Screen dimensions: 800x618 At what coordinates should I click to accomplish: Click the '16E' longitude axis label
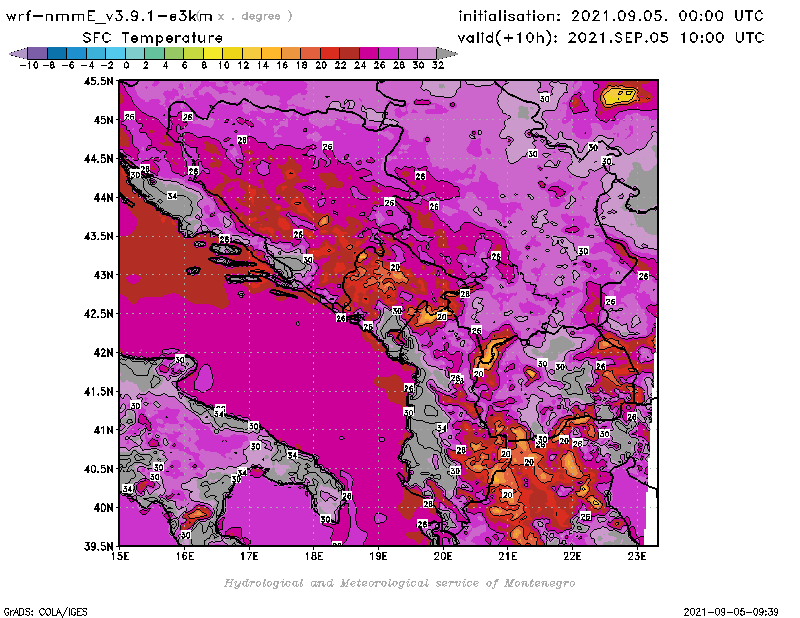click(x=185, y=556)
